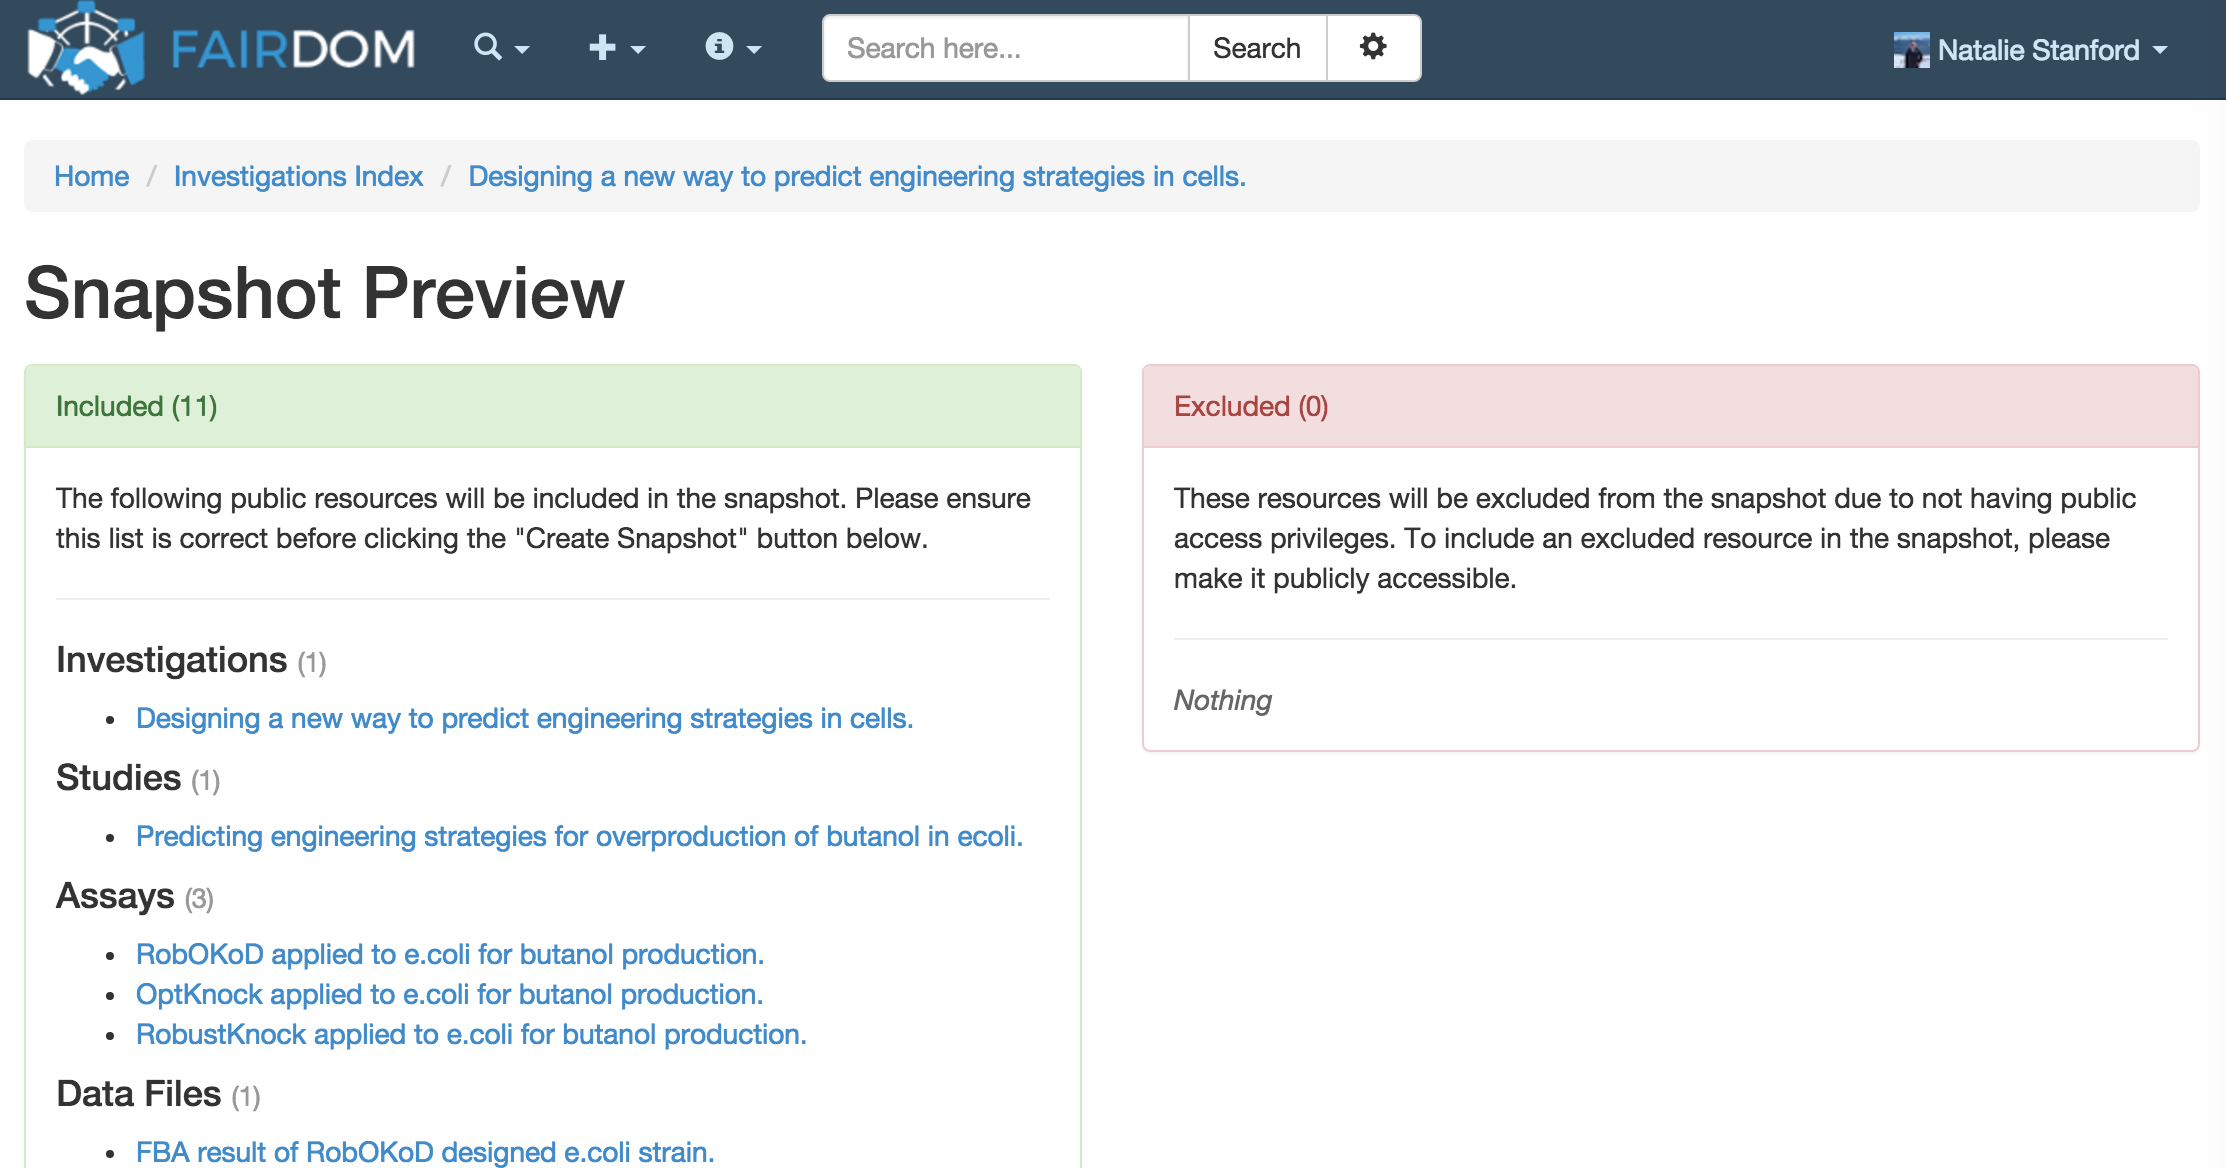Click the Search button
This screenshot has width=2226, height=1168.
click(1257, 49)
